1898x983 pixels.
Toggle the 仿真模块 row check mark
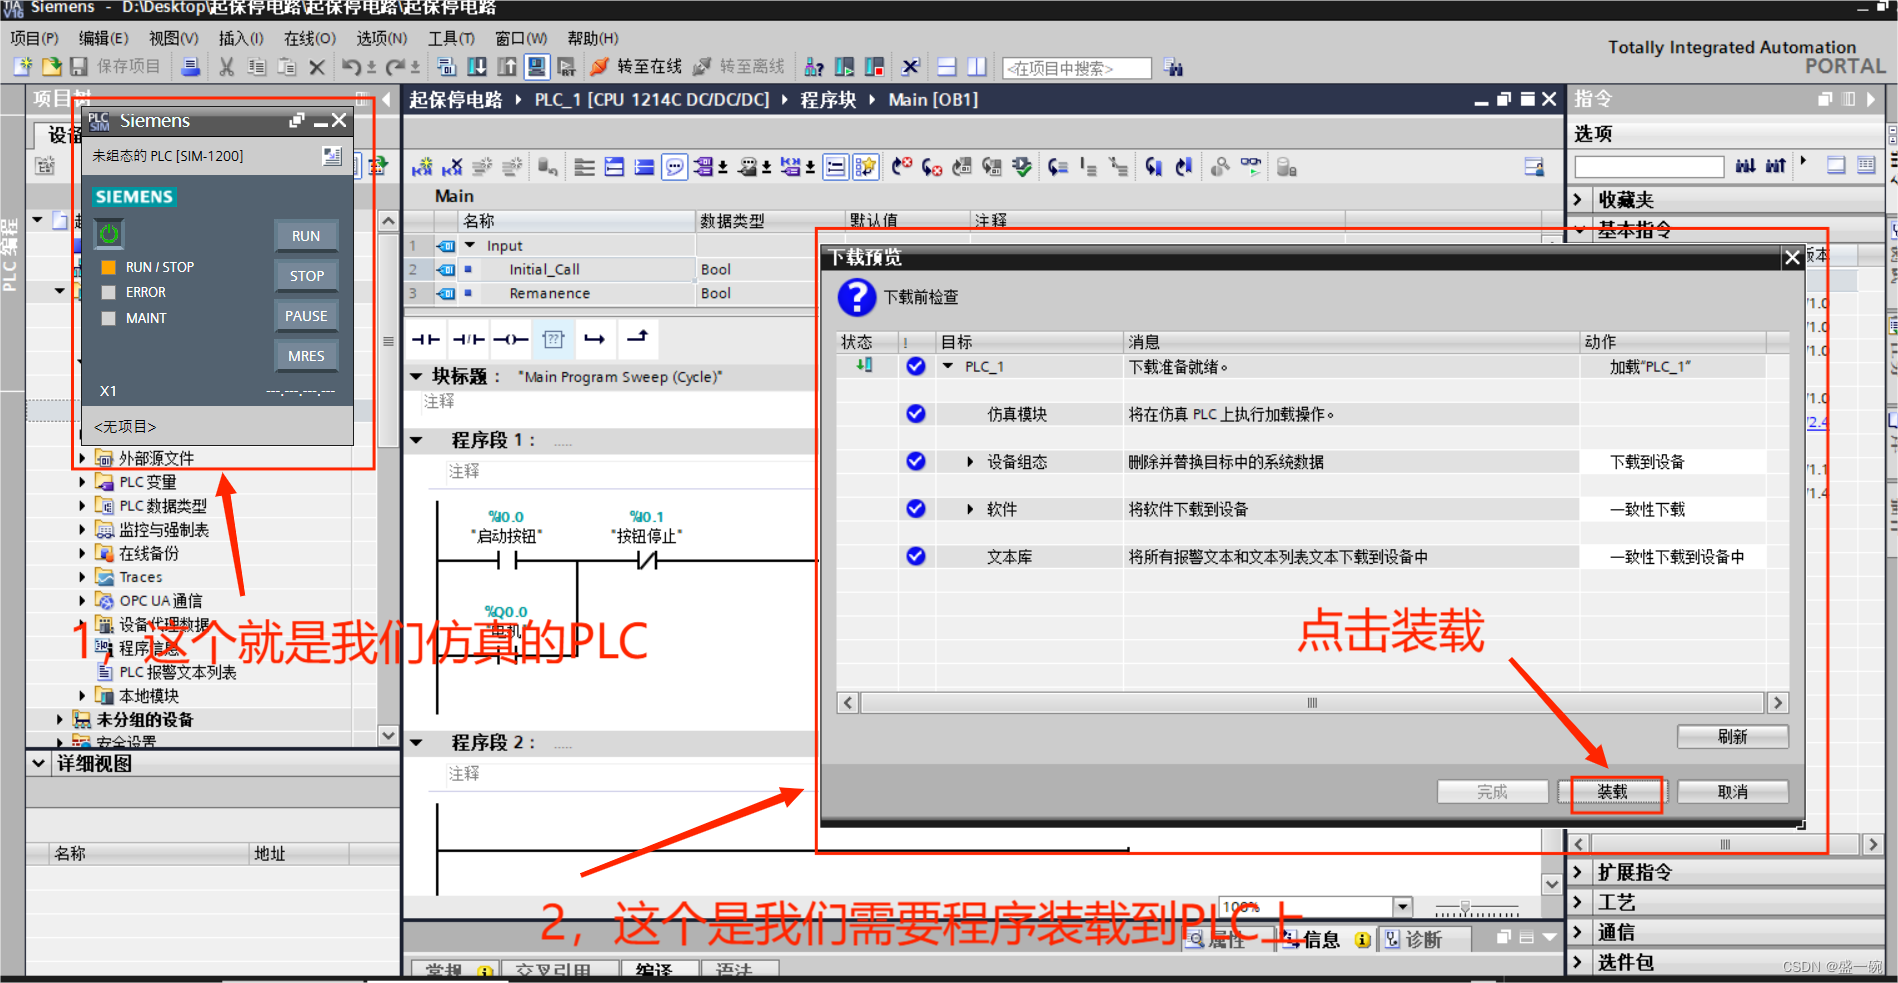(915, 414)
